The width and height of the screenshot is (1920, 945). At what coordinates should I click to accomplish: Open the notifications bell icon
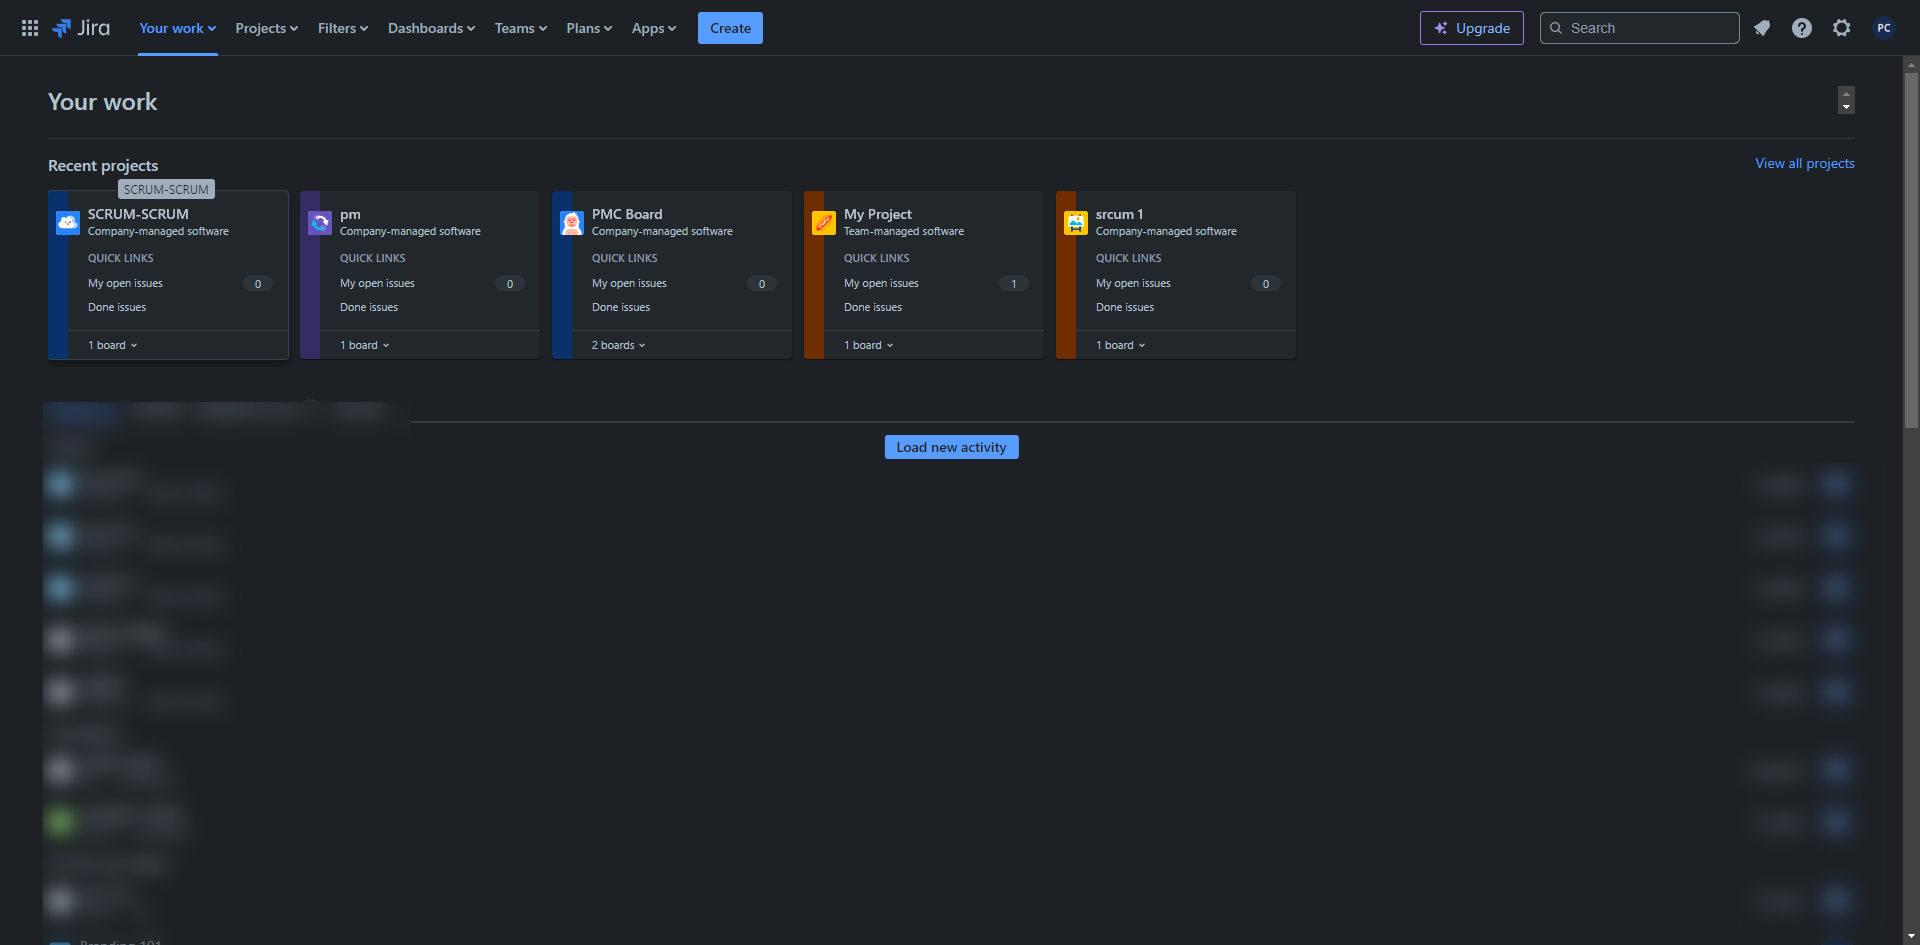pos(1762,28)
